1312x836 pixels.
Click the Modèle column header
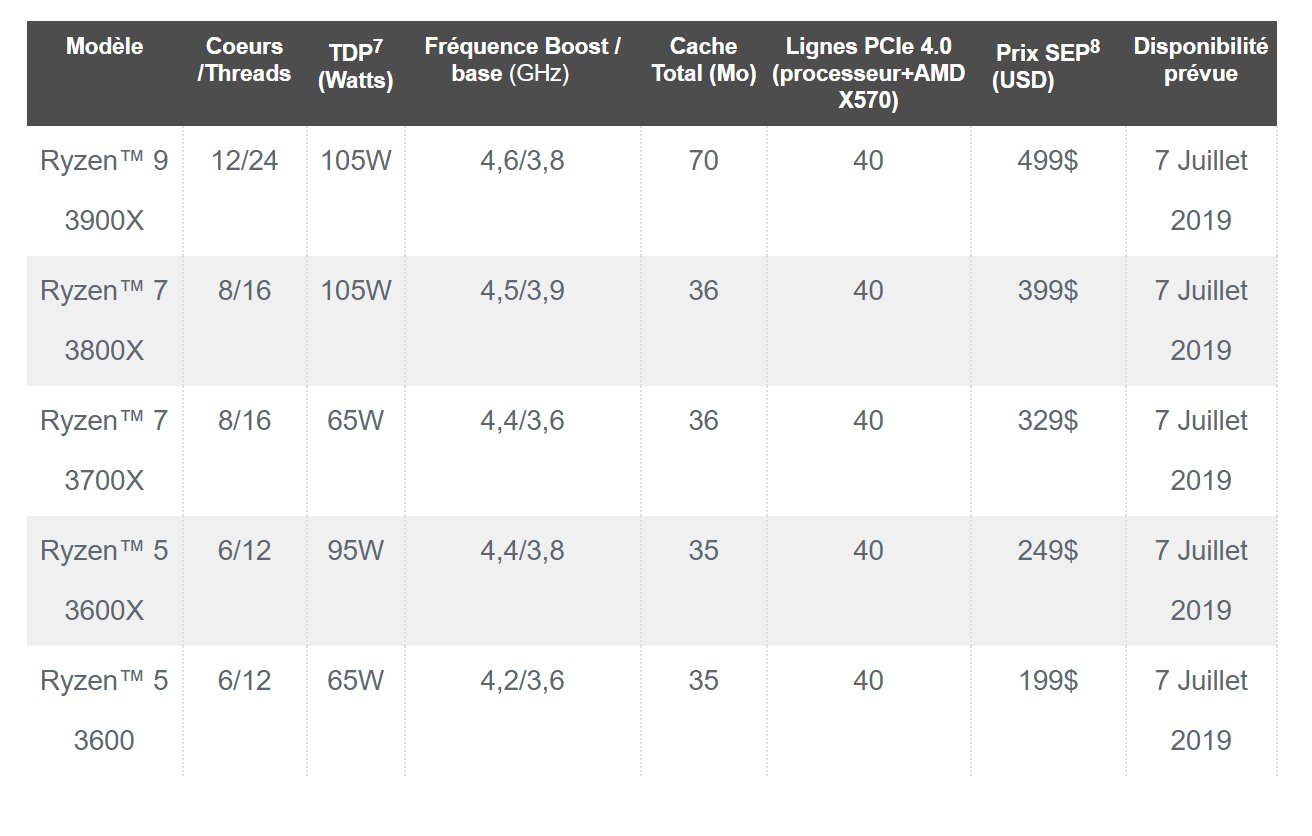point(104,47)
